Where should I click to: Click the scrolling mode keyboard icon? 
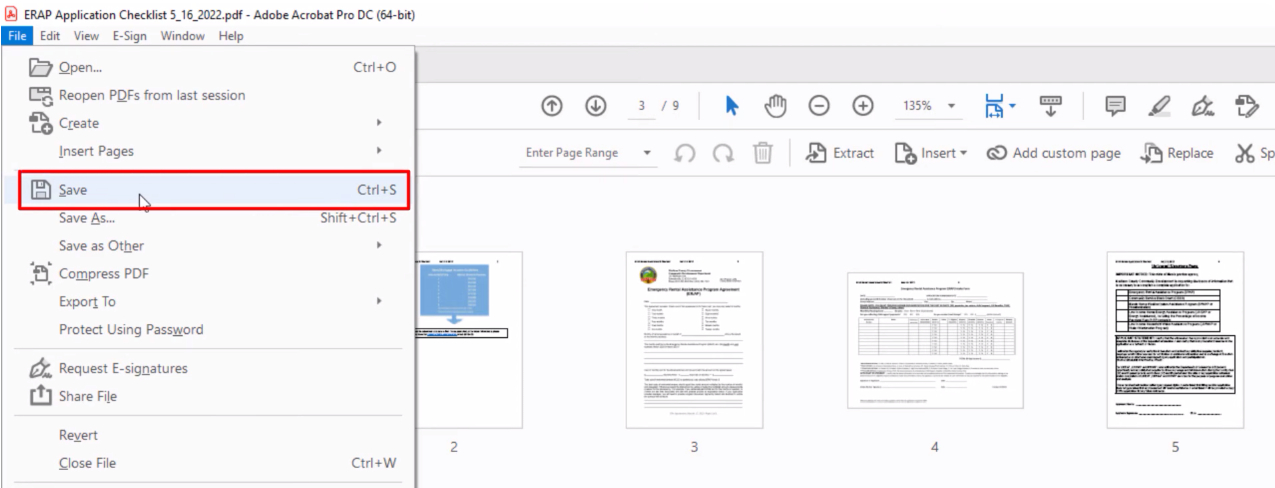1050,105
